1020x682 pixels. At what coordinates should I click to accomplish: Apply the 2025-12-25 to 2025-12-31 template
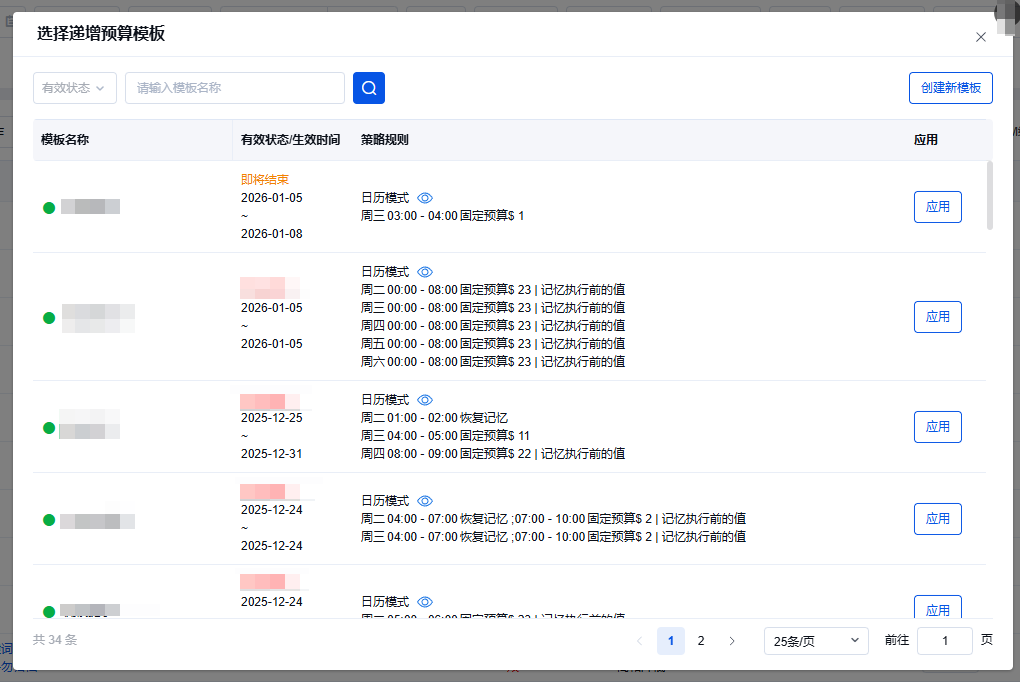click(937, 427)
